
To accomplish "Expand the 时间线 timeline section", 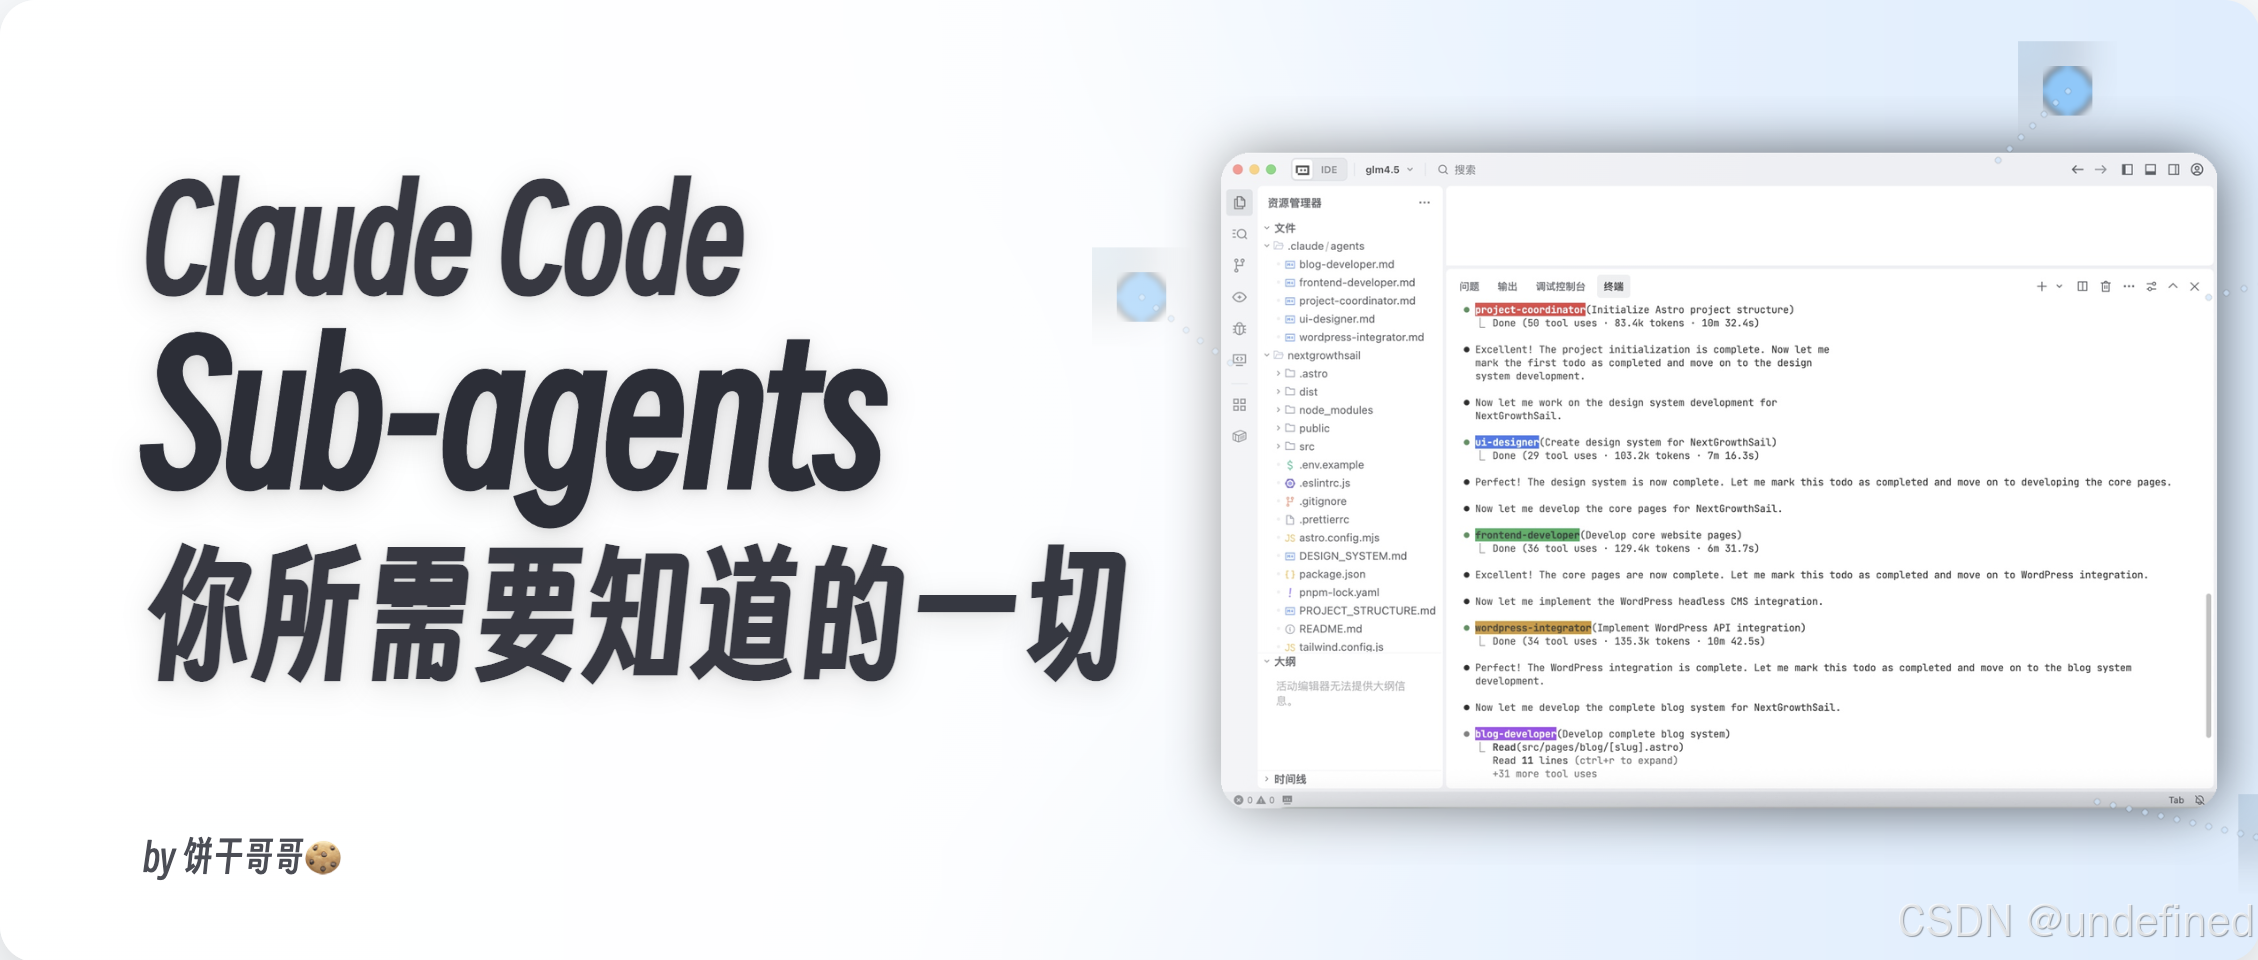I will [x=1286, y=779].
